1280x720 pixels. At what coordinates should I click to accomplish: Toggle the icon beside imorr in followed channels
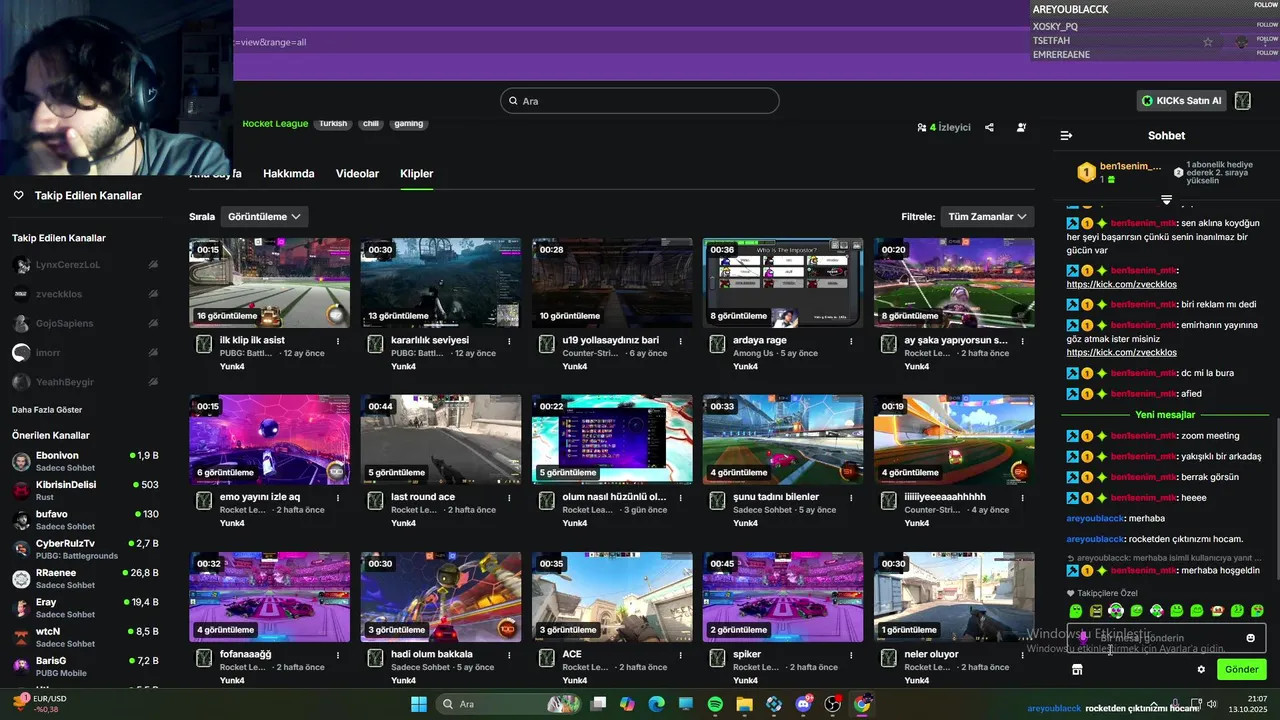click(153, 352)
